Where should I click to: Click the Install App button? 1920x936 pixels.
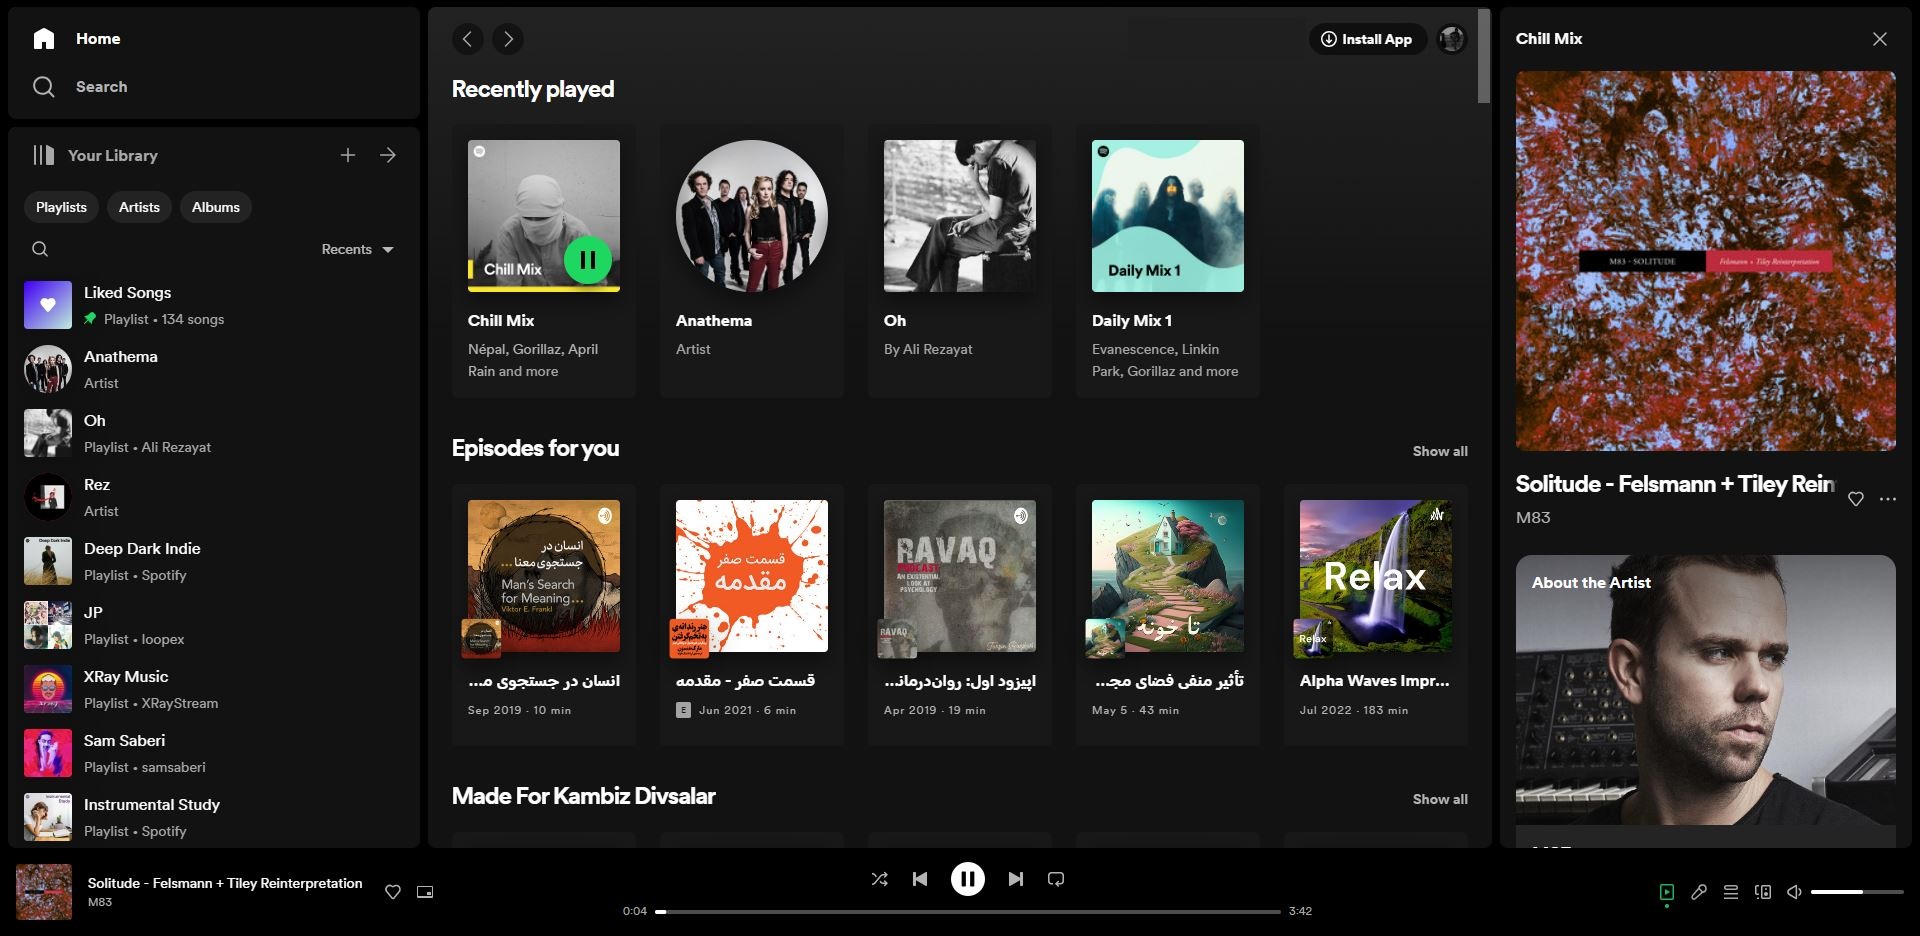pyautogui.click(x=1367, y=39)
